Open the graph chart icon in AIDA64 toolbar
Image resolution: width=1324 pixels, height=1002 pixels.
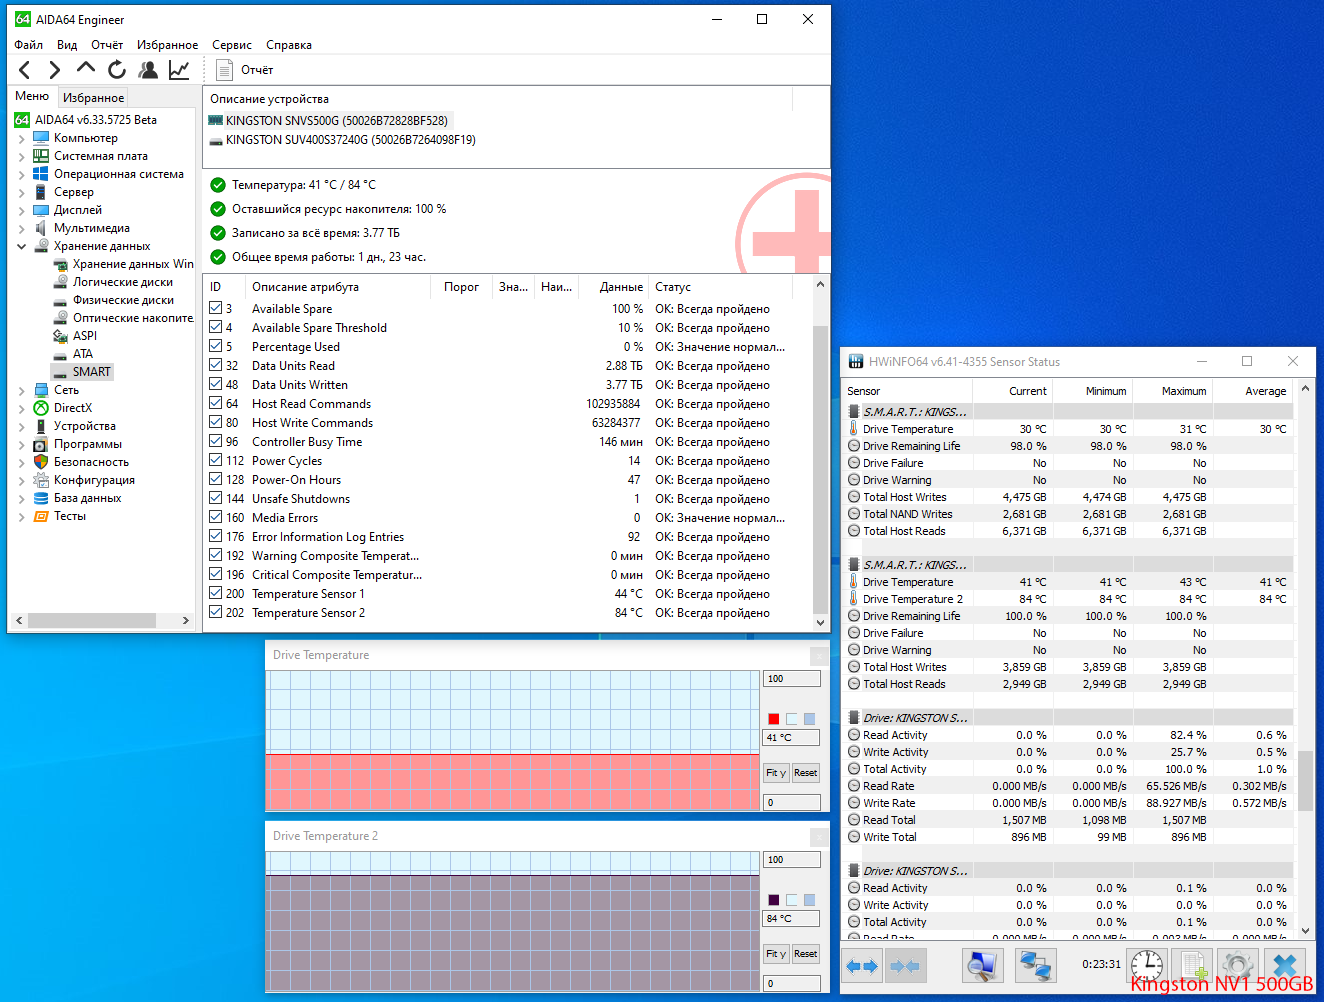[179, 69]
